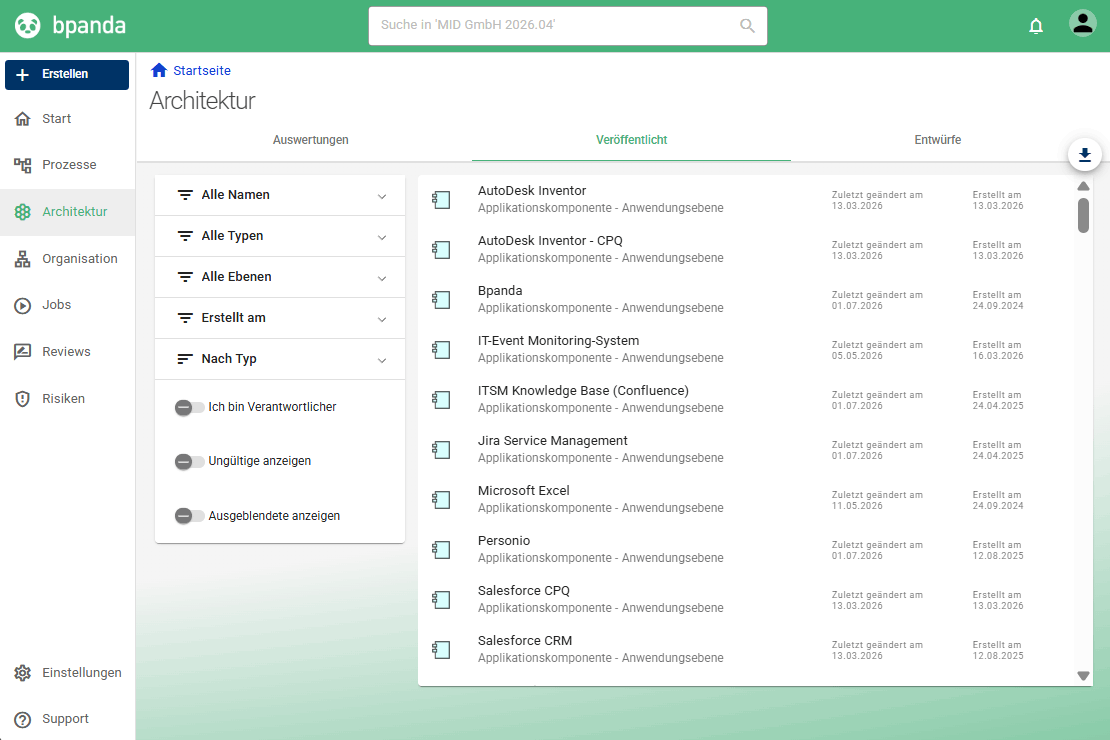The width and height of the screenshot is (1110, 740).
Task: Click the AutoDesk Inventor component icon
Action: [441, 200]
